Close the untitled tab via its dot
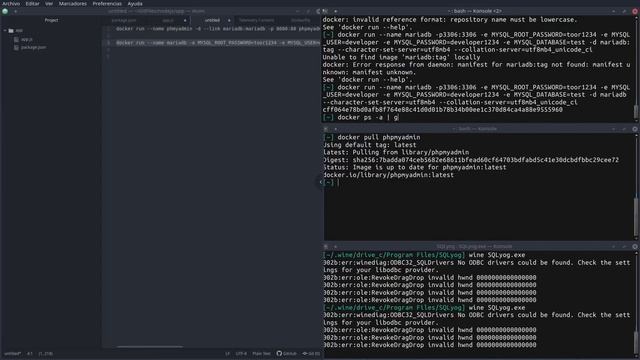640x360 pixels. [x=229, y=20]
